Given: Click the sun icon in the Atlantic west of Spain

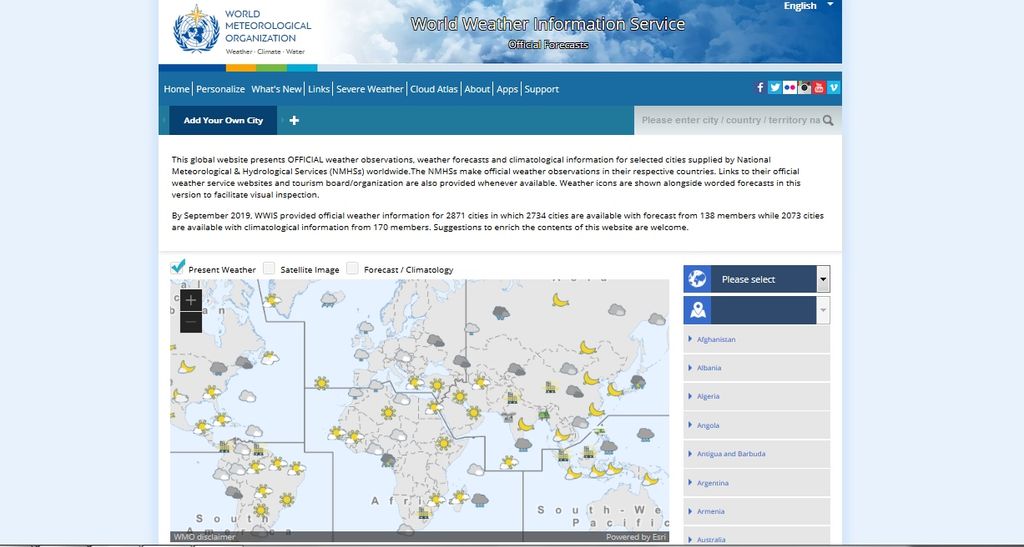Looking at the screenshot, I should [321, 383].
